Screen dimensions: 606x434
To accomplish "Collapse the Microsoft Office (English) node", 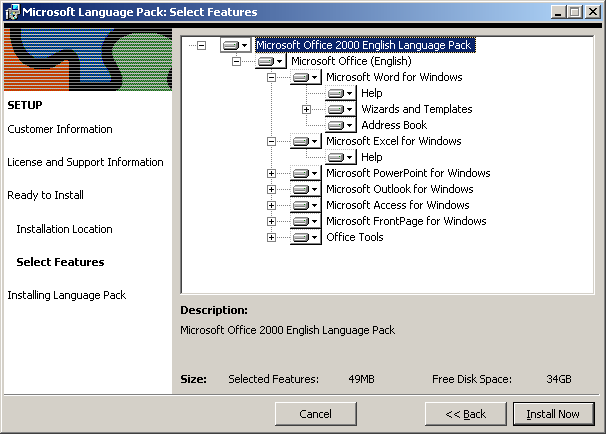I will pyautogui.click(x=236, y=61).
